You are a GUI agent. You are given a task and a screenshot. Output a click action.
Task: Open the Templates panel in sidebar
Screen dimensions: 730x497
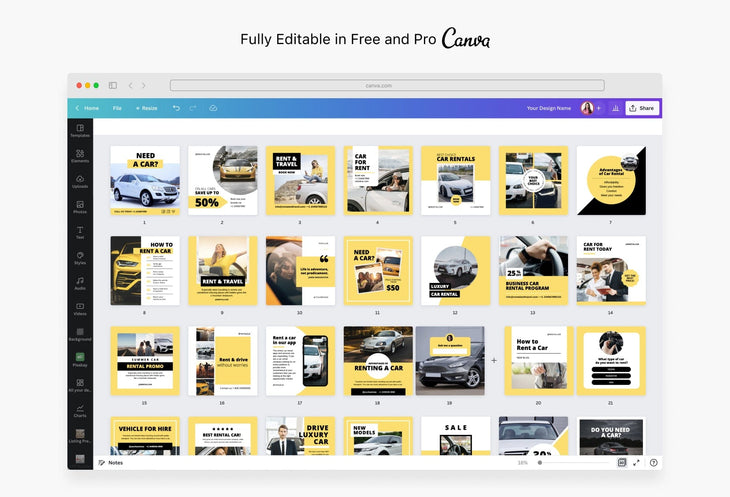[80, 129]
